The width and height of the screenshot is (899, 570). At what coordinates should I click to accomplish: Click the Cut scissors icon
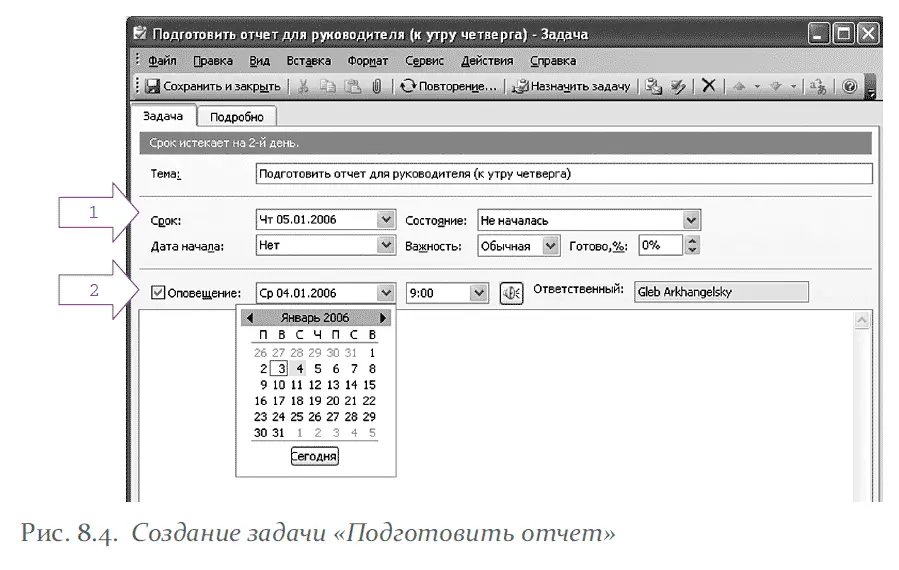pyautogui.click(x=303, y=86)
